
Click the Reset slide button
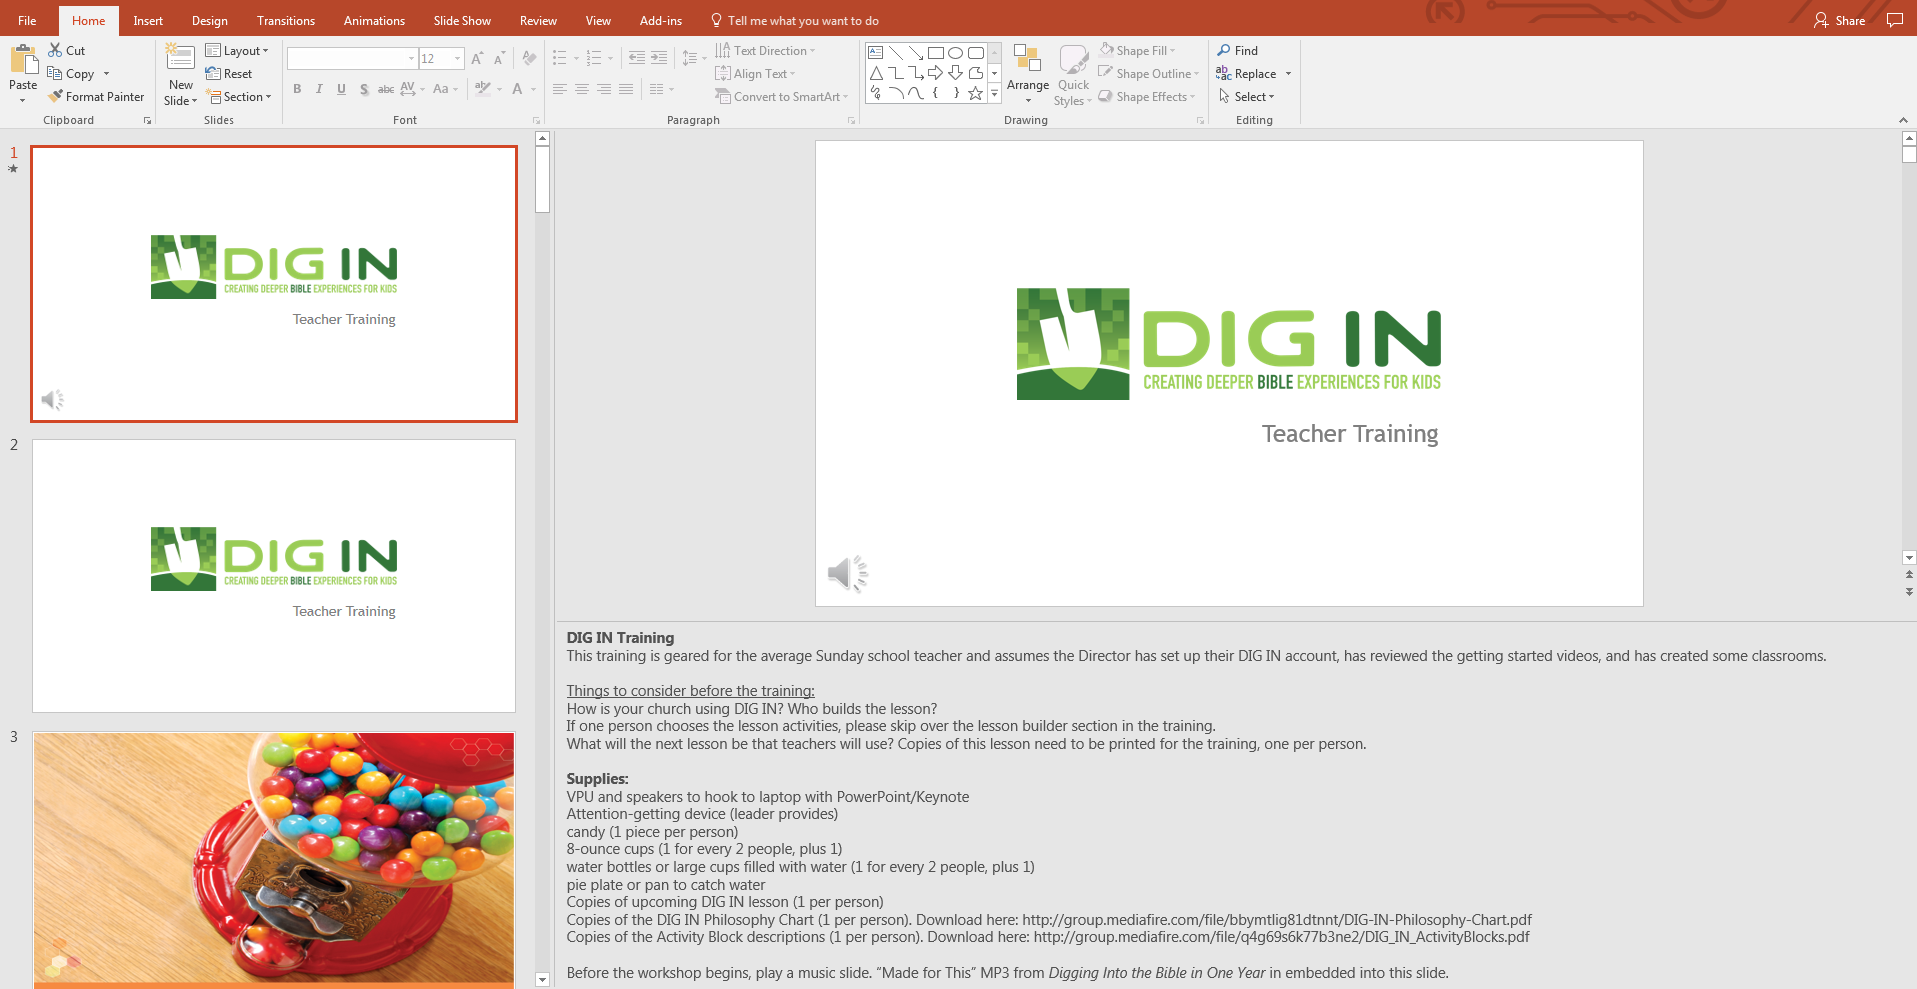coord(229,74)
